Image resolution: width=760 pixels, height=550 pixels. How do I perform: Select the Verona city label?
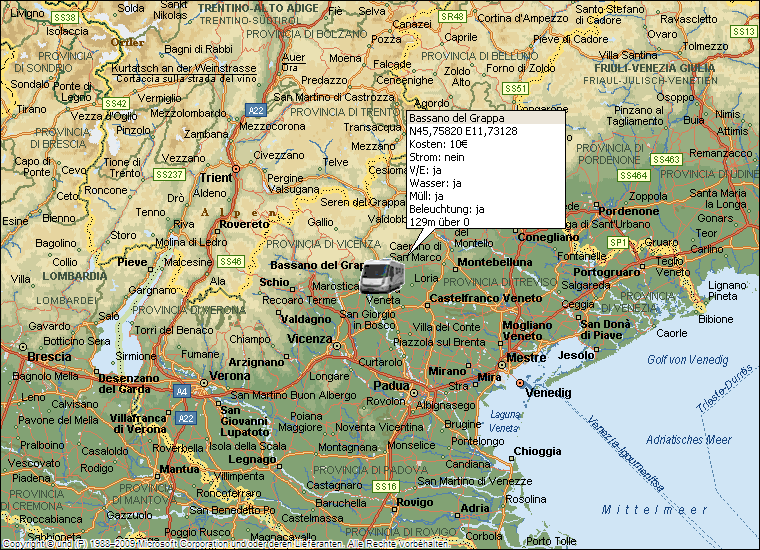[231, 376]
